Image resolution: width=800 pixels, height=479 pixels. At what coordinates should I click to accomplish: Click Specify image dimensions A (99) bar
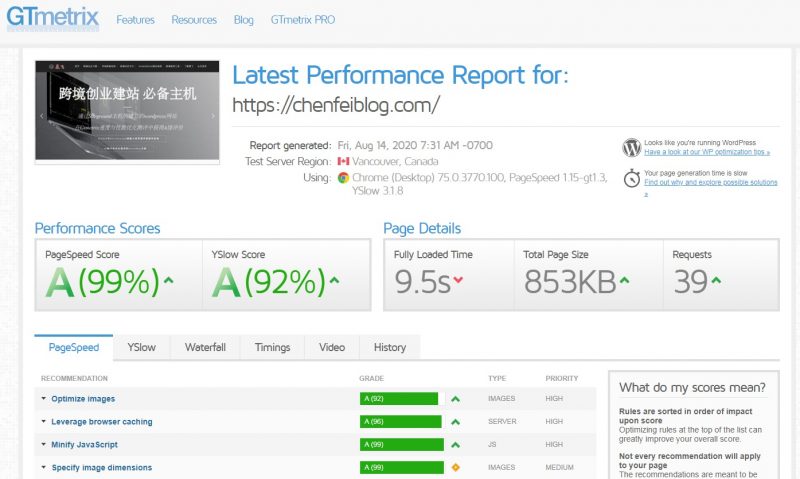[402, 467]
